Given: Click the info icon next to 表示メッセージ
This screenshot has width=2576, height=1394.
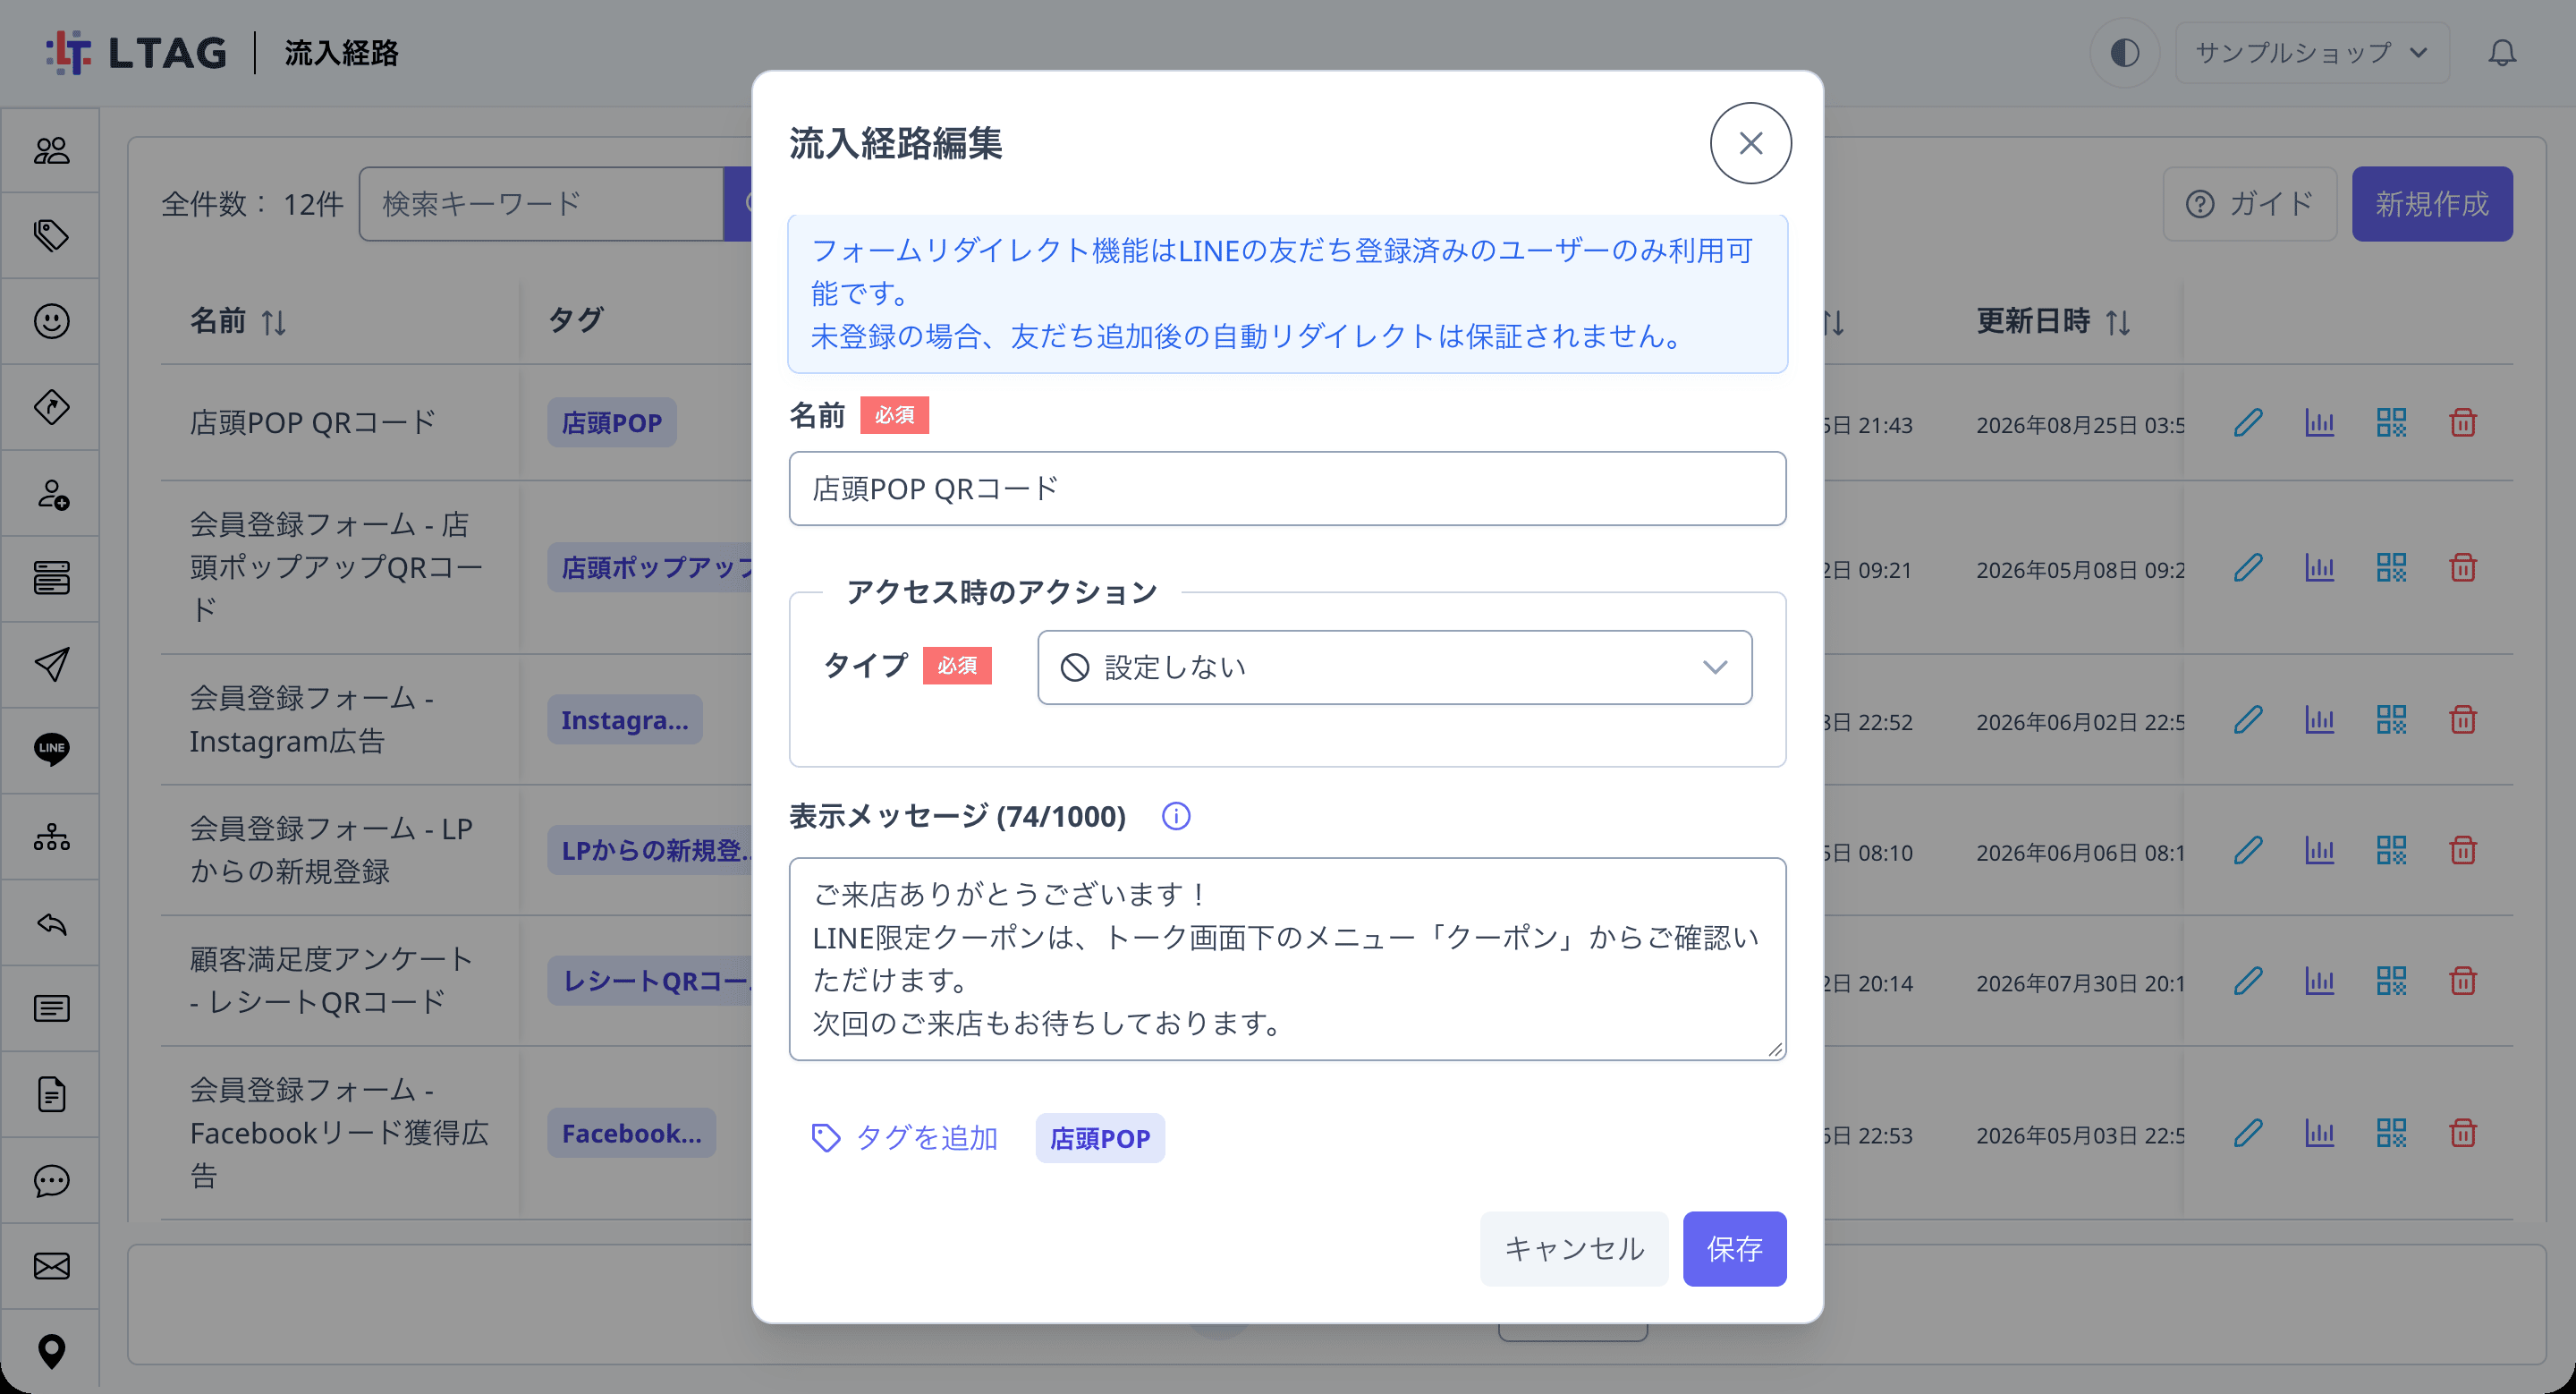Looking at the screenshot, I should coord(1176,816).
